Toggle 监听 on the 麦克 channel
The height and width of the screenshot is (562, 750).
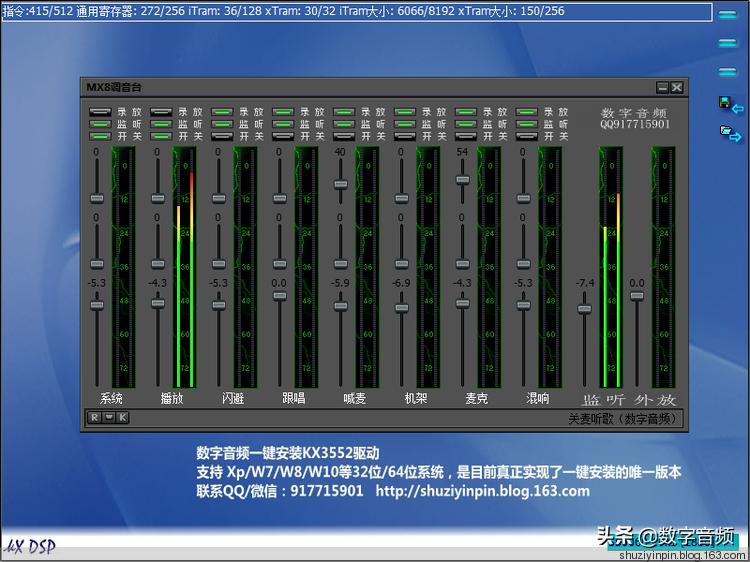tap(466, 124)
